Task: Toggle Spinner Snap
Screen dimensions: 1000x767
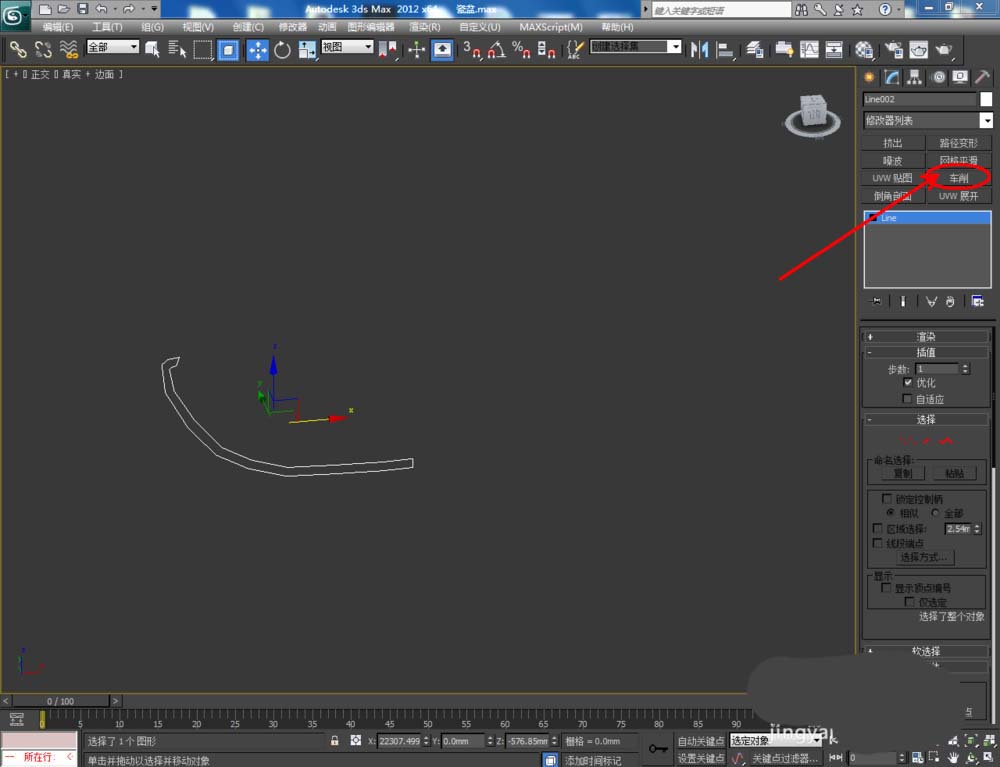Action: pyautogui.click(x=547, y=50)
